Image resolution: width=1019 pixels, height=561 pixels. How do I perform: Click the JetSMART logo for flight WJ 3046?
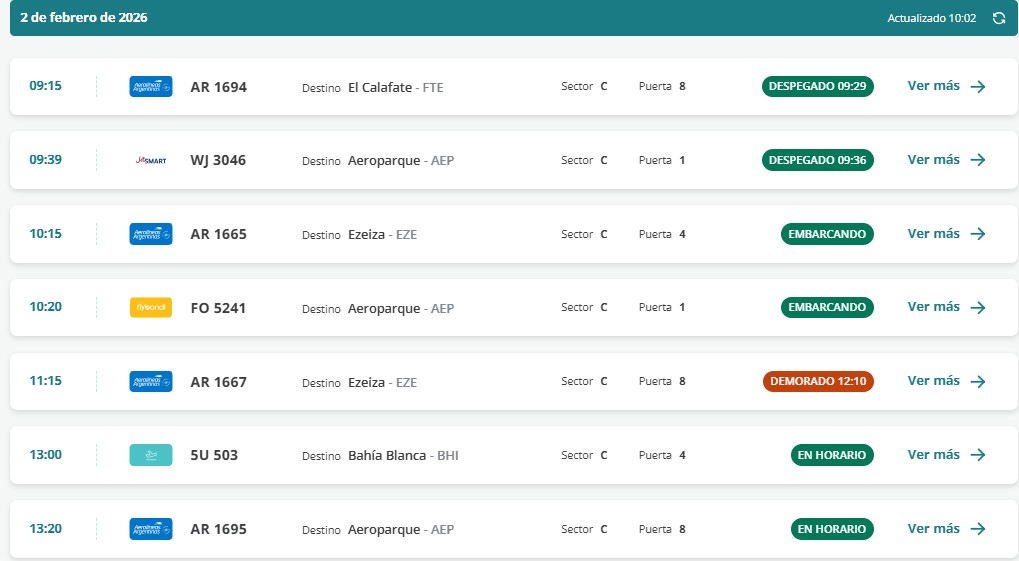151,160
